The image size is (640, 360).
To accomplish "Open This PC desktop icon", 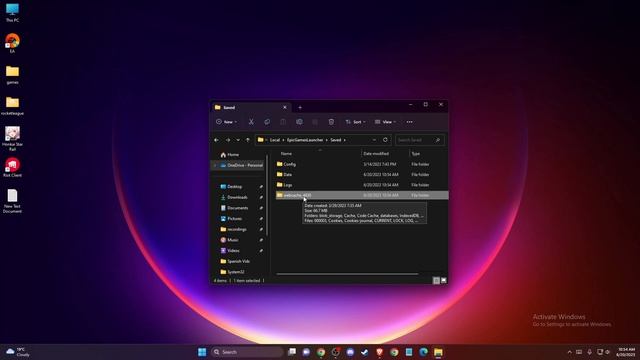I will [12, 13].
